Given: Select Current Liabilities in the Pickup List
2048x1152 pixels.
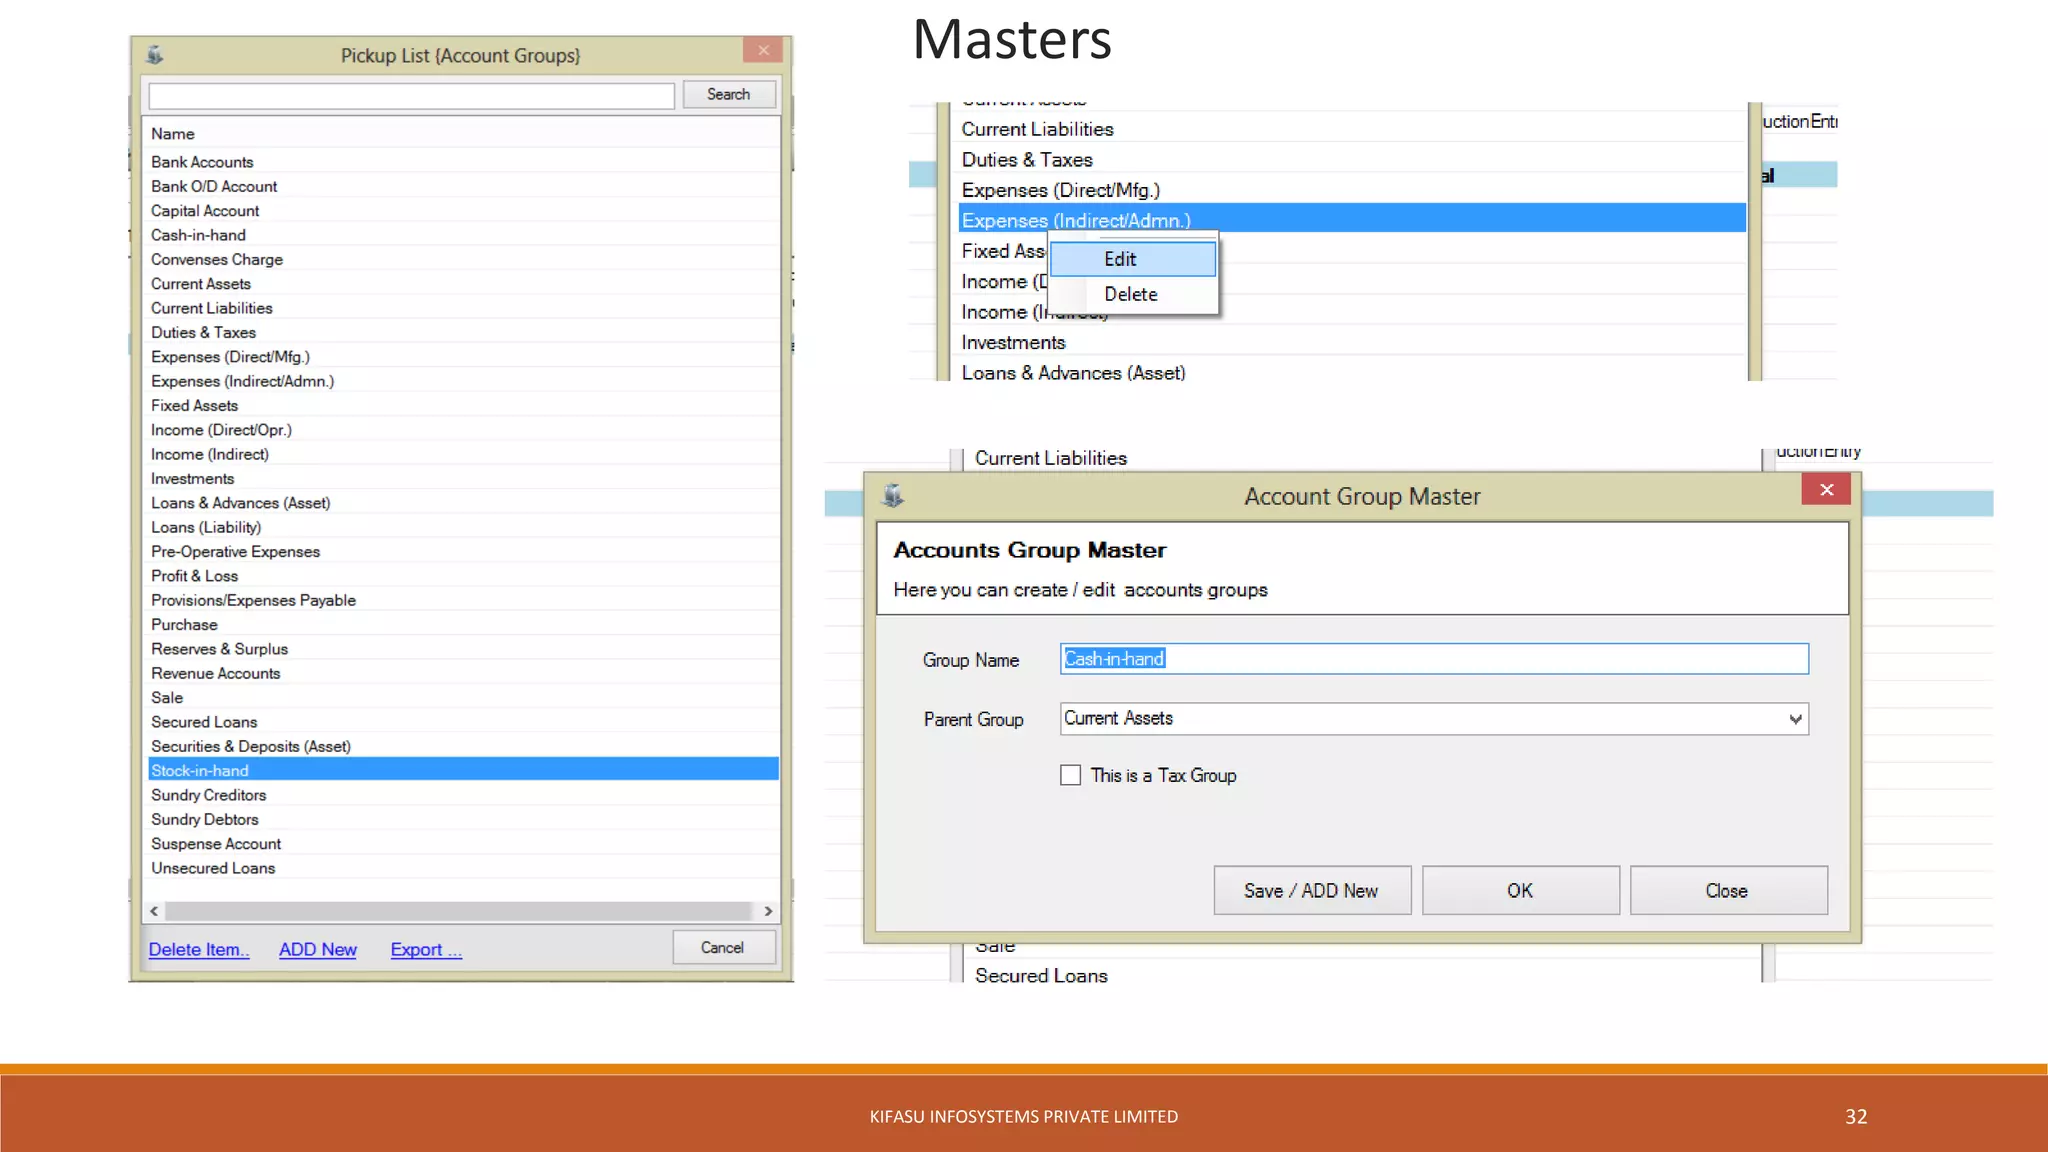Looking at the screenshot, I should coord(463,308).
